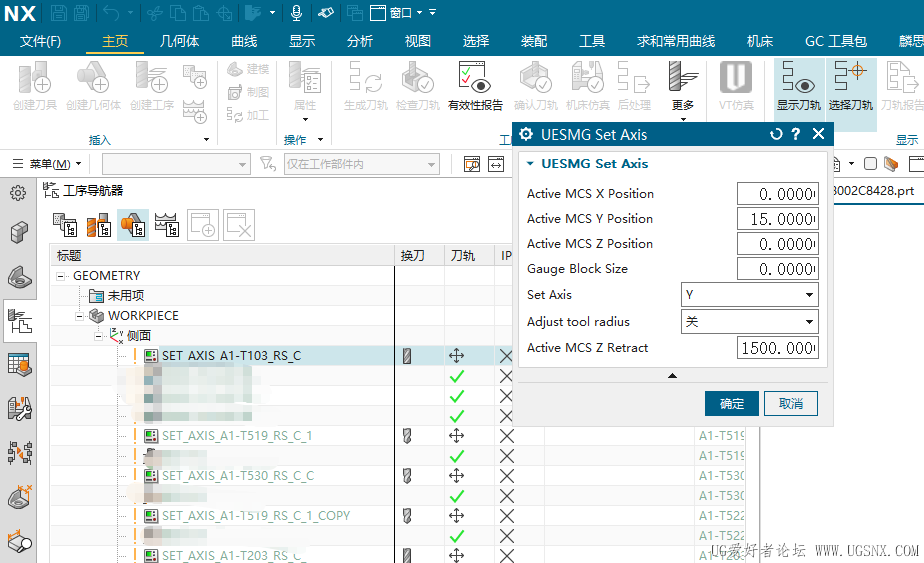
Task: Click the navigator settings gear icon
Action: (18, 193)
